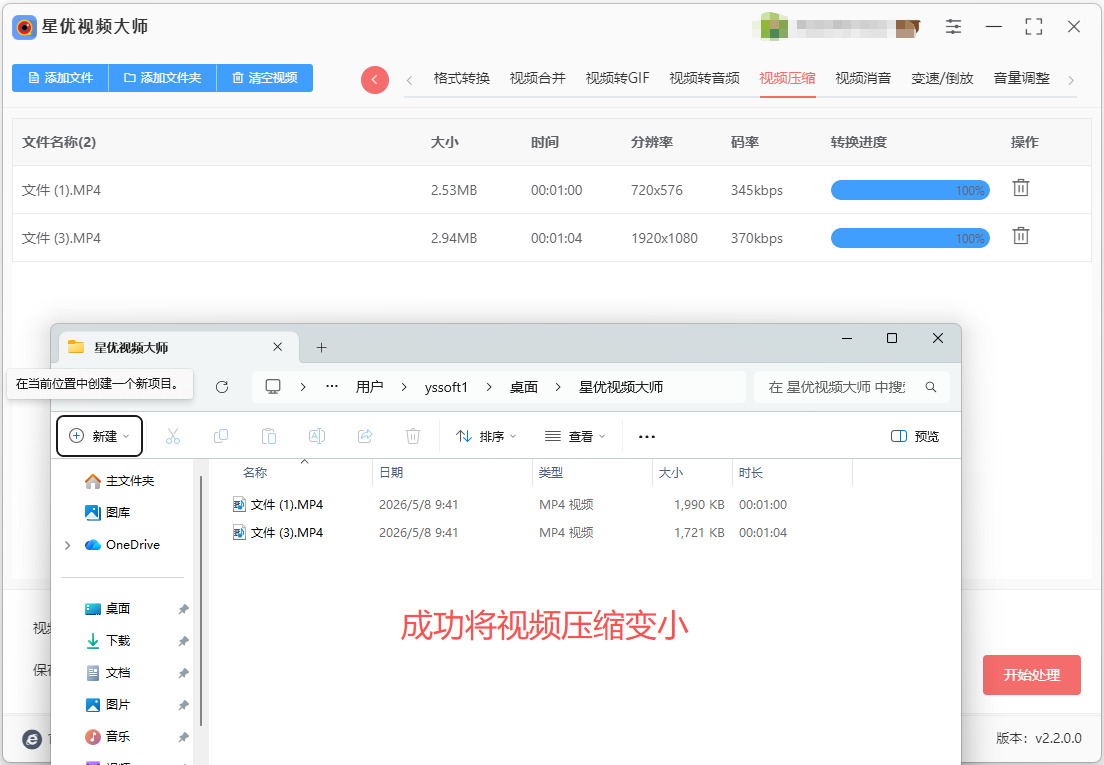
Task: Delete 文件 (1).MP4 row with trash icon
Action: (x=1021, y=188)
